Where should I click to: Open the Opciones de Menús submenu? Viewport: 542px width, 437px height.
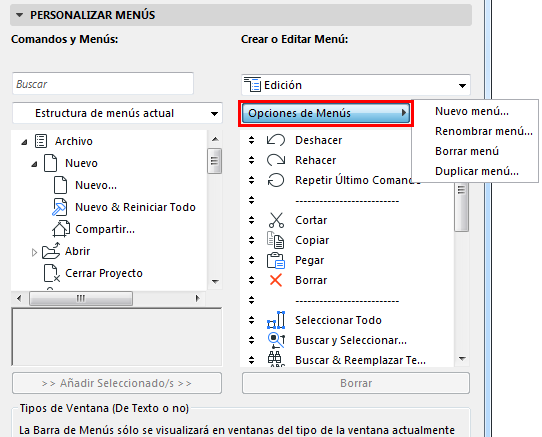point(326,113)
